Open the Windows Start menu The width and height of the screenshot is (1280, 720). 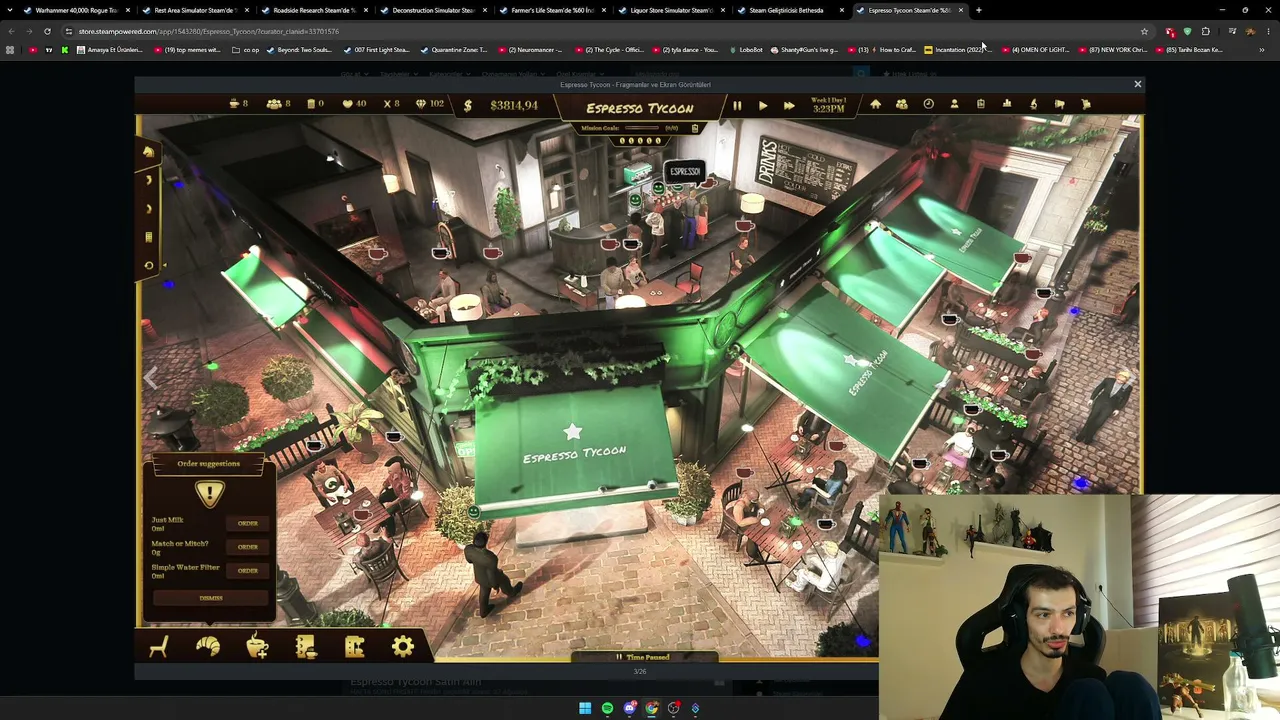(x=585, y=708)
